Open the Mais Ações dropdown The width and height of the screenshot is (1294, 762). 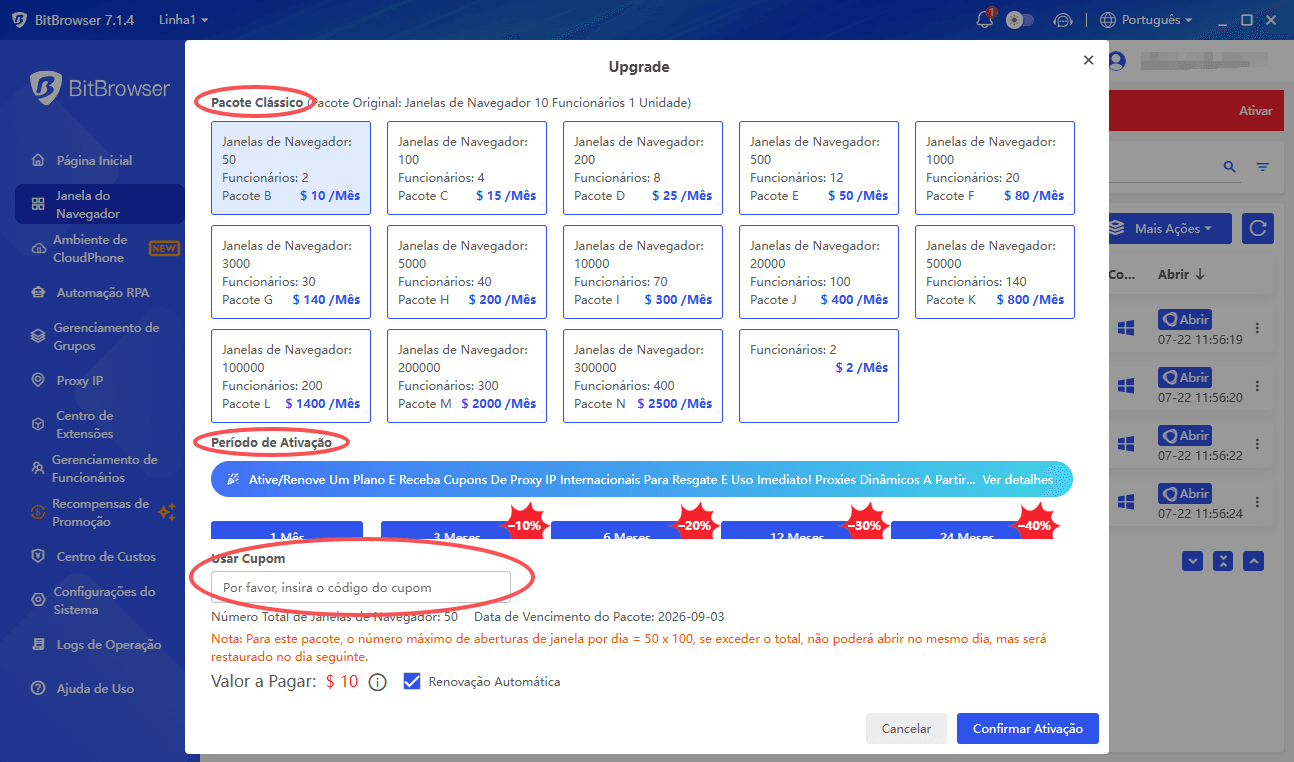1168,229
